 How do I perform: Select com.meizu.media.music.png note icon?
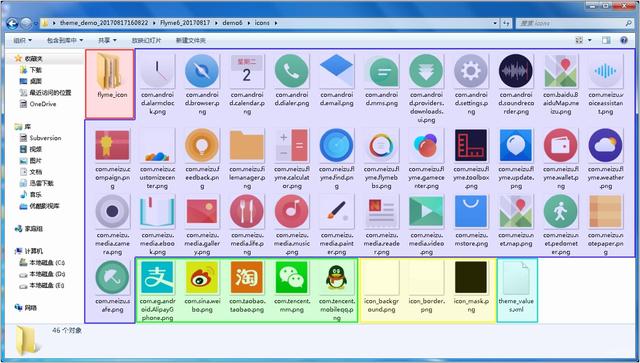point(291,212)
